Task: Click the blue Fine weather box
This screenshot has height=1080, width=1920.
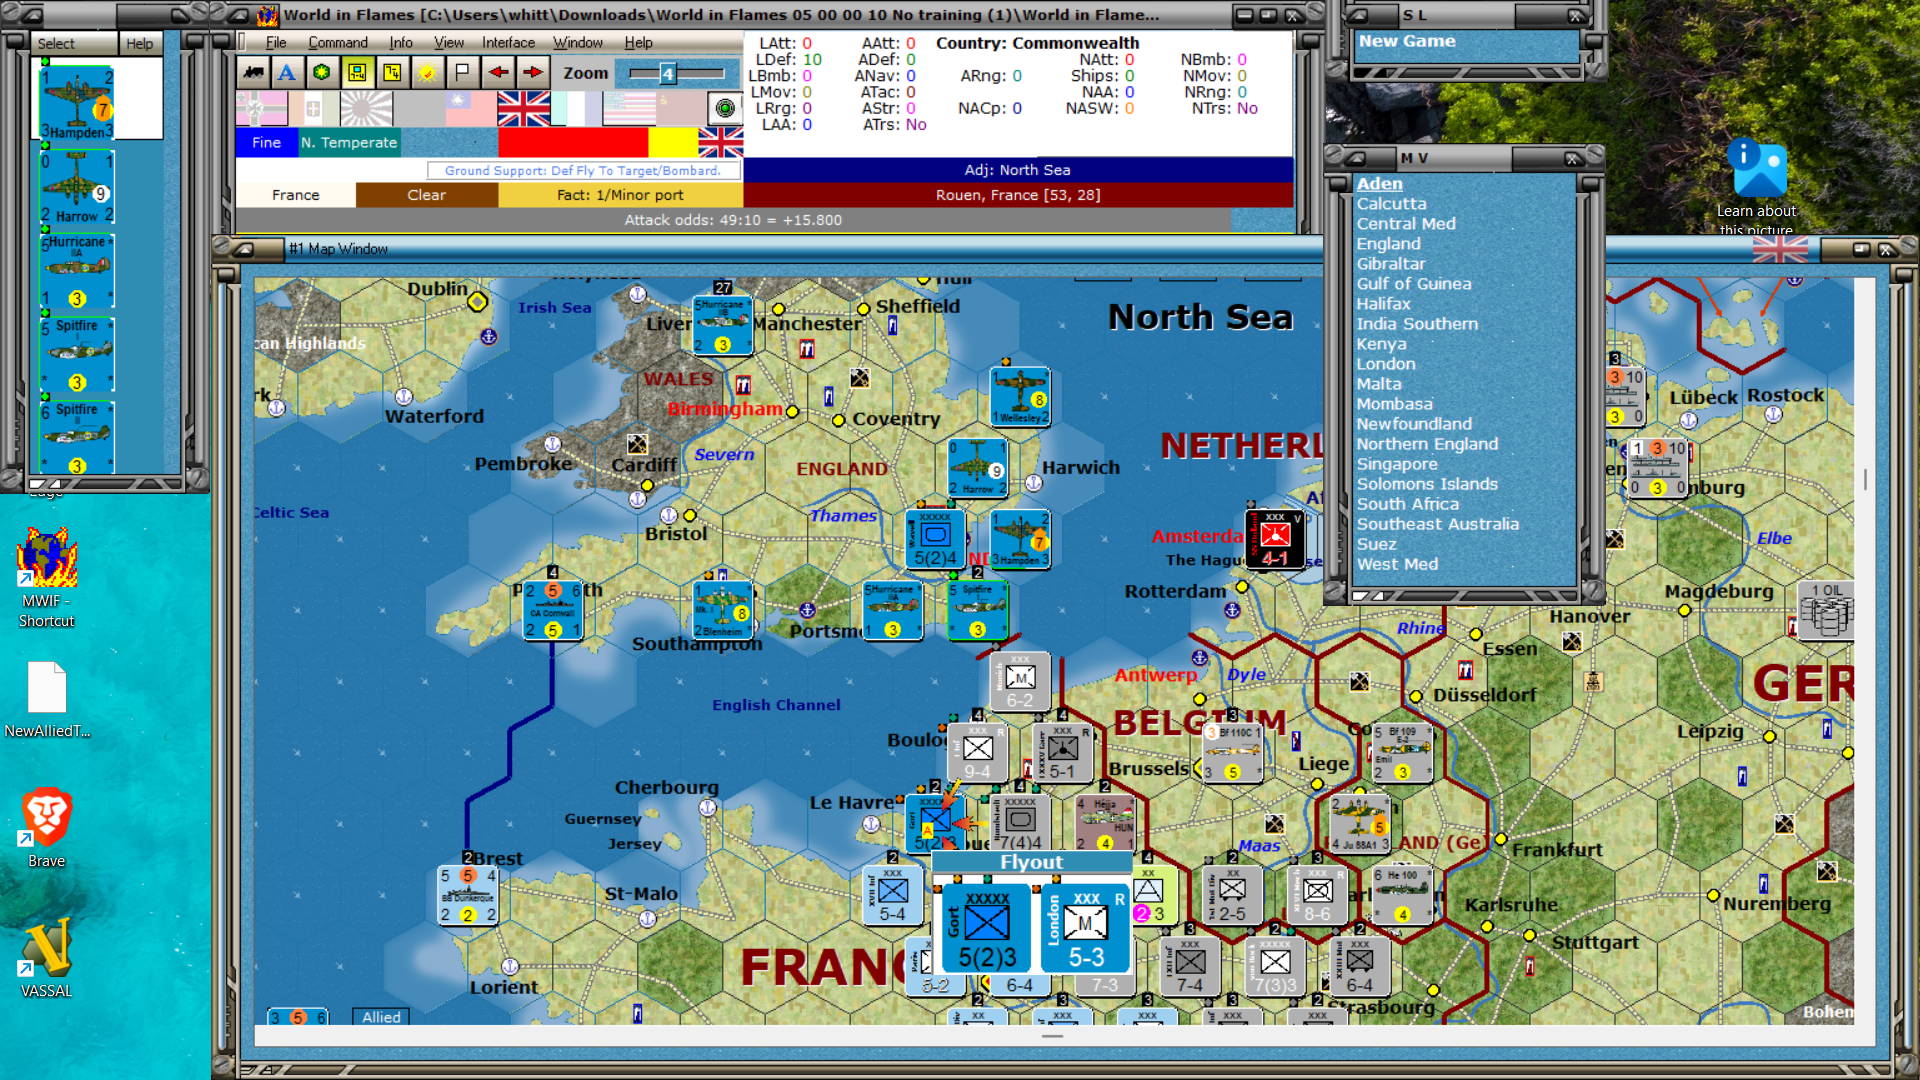Action: point(267,142)
